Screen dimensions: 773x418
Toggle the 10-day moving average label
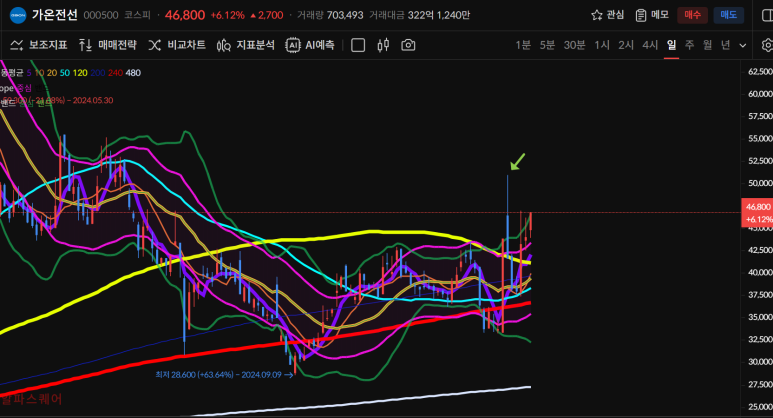point(39,73)
